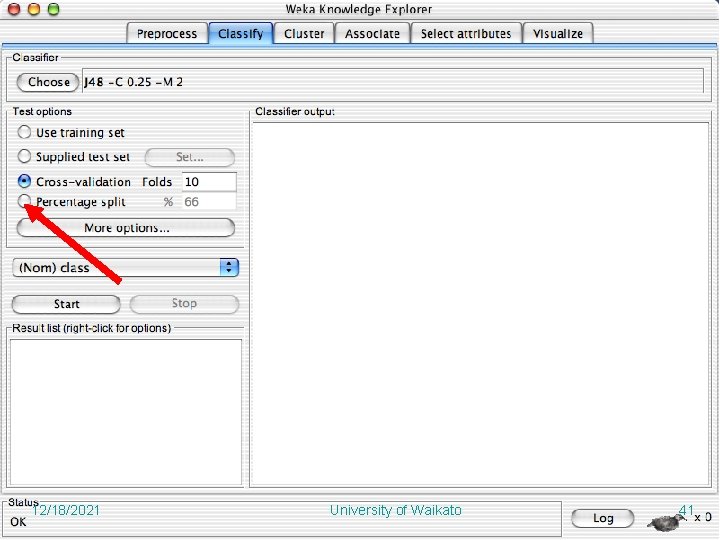Click the blue arrows of class combo box
Image resolution: width=720 pixels, height=540 pixels.
(x=229, y=267)
